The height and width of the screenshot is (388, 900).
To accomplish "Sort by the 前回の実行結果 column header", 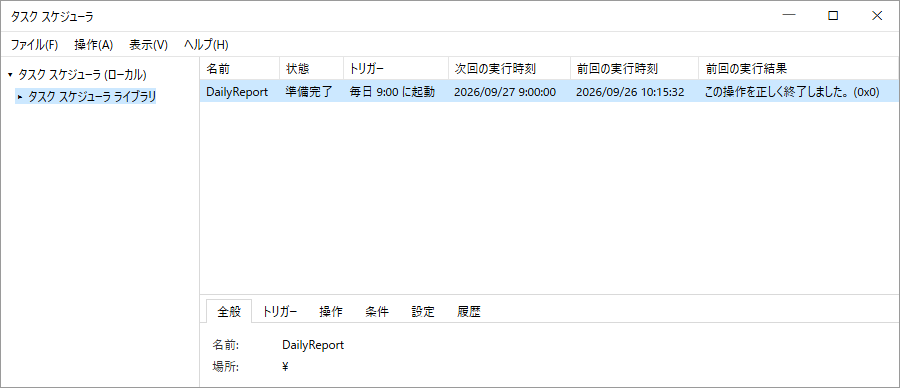I will click(x=799, y=68).
